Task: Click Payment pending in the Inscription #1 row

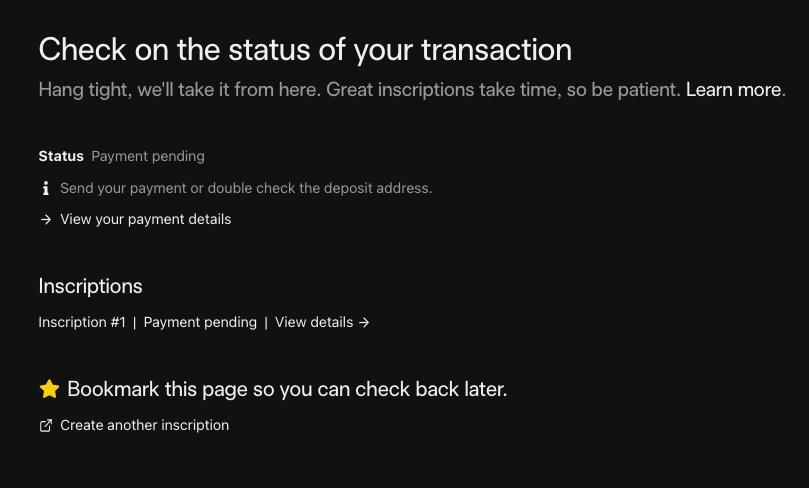Action: [200, 322]
